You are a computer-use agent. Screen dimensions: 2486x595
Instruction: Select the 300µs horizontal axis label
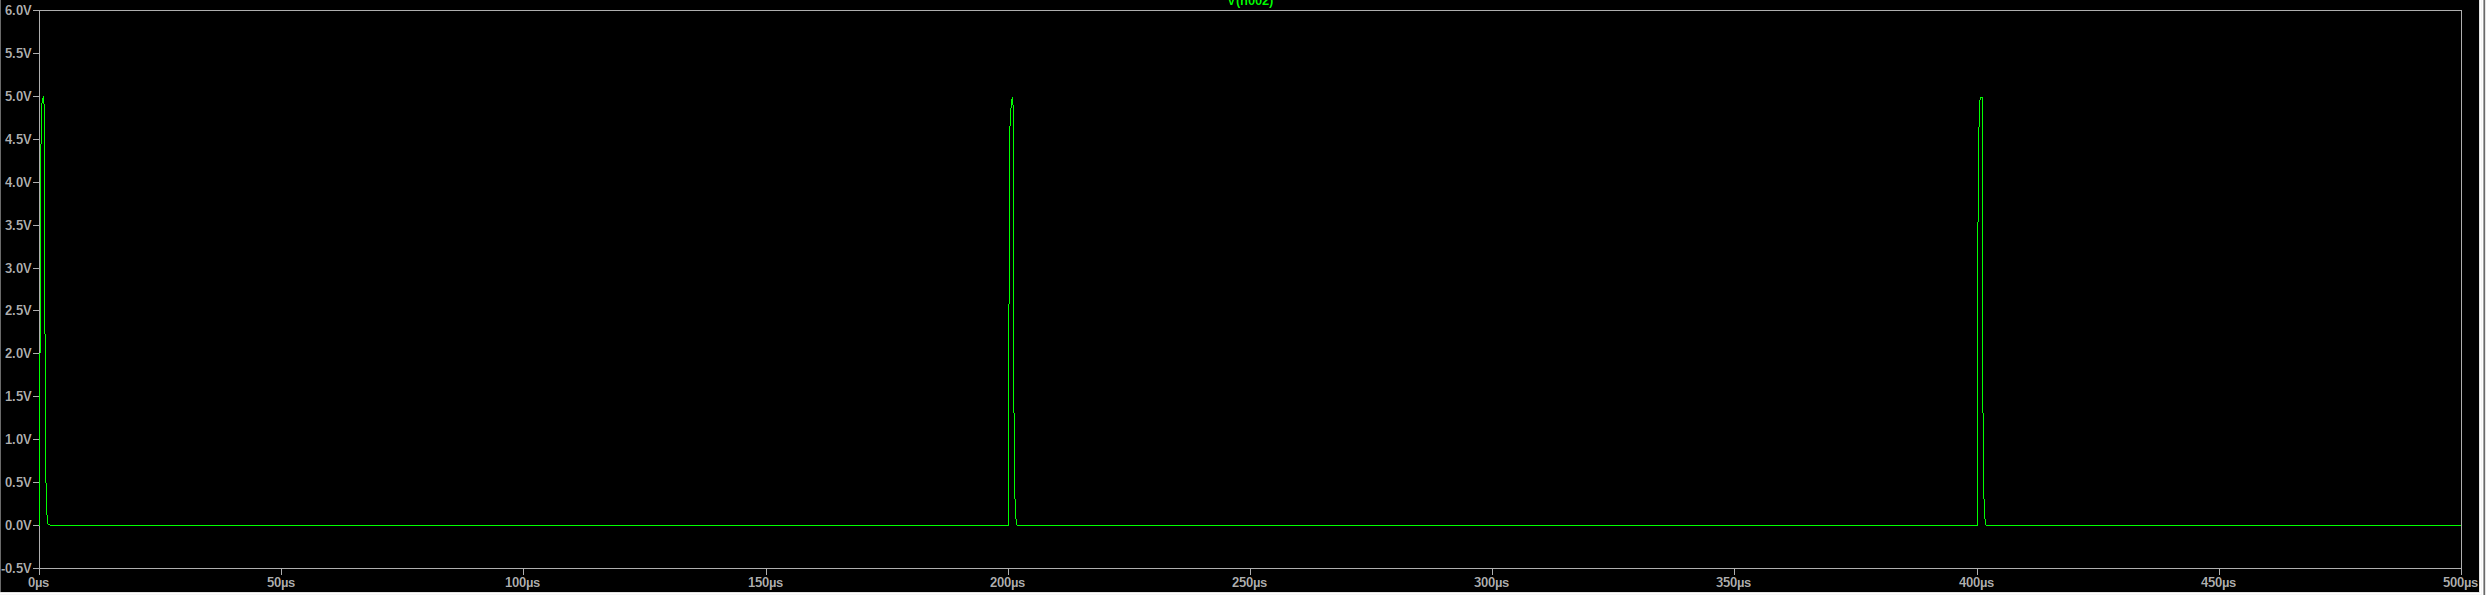(1492, 582)
